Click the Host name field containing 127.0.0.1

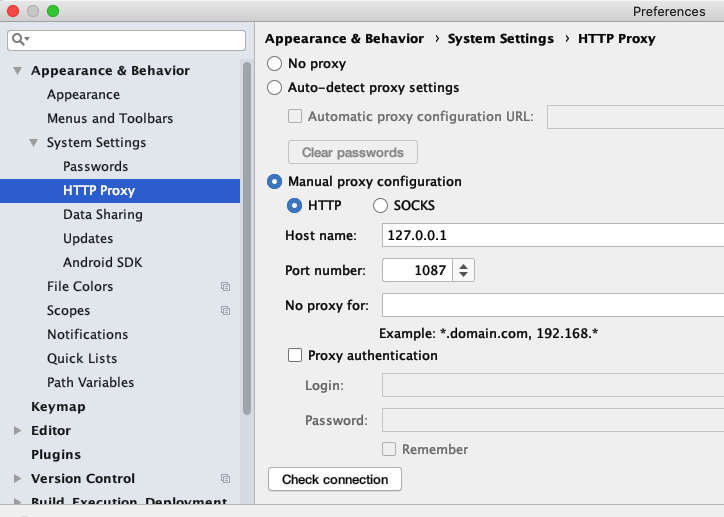pos(553,235)
